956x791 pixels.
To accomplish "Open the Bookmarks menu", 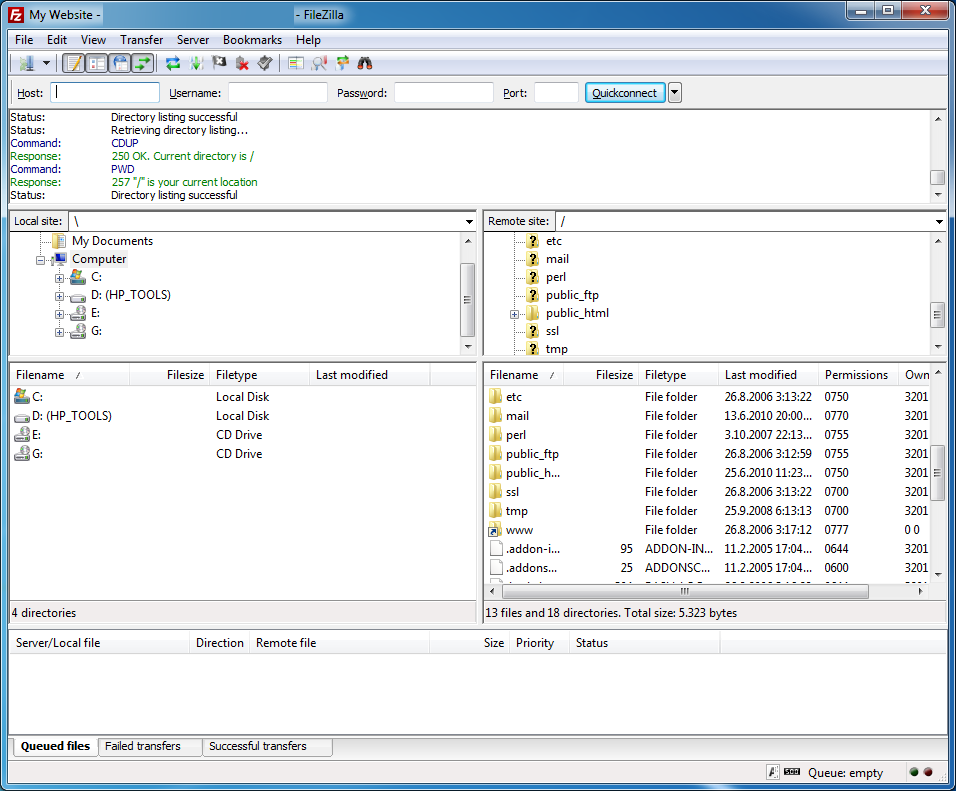I will [x=252, y=40].
